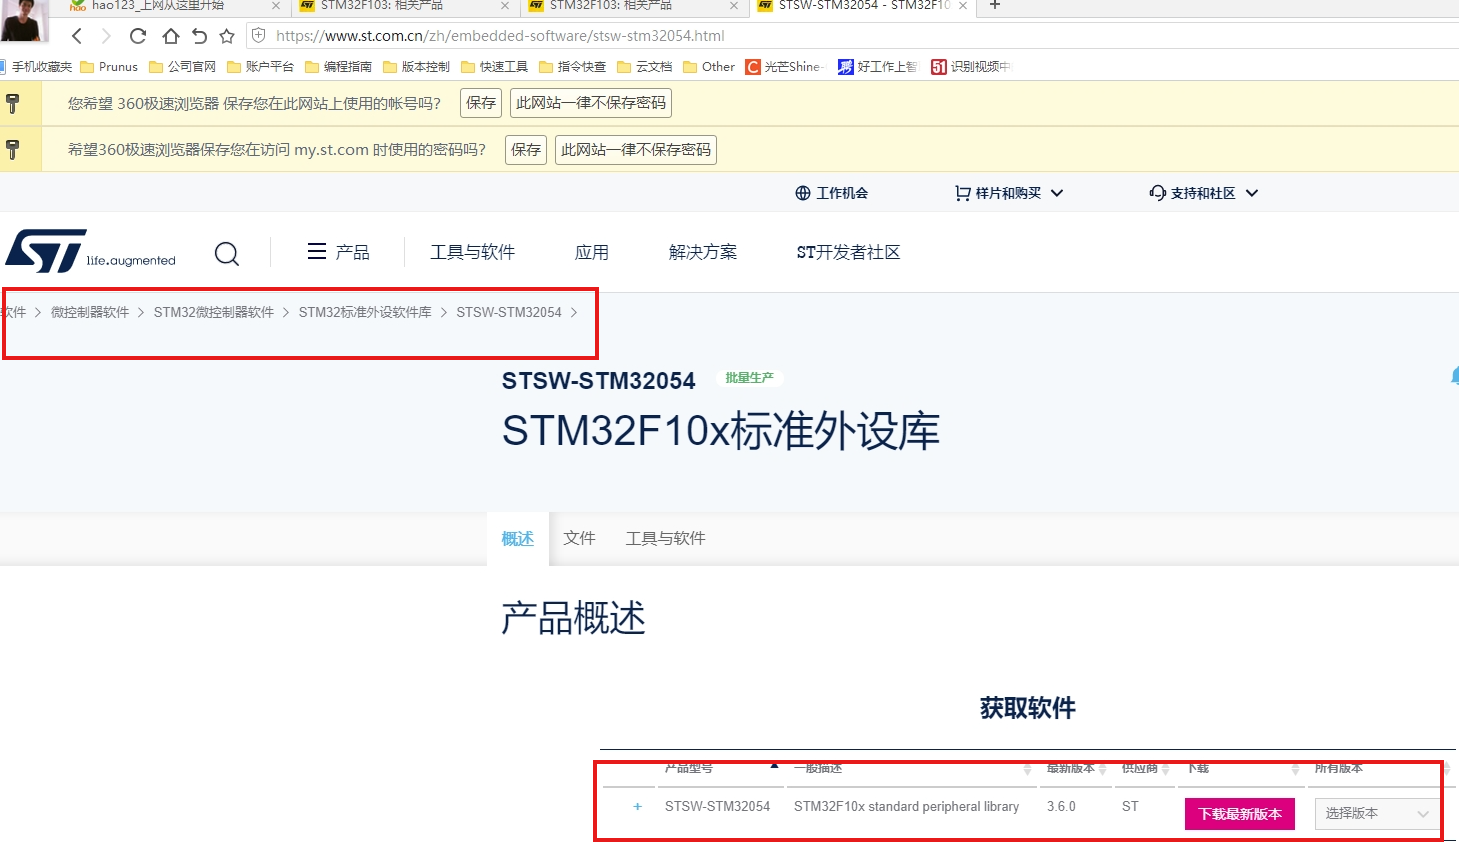Click the 工作机会 globe icon
Viewport: 1459px width, 857px height.
(x=801, y=192)
